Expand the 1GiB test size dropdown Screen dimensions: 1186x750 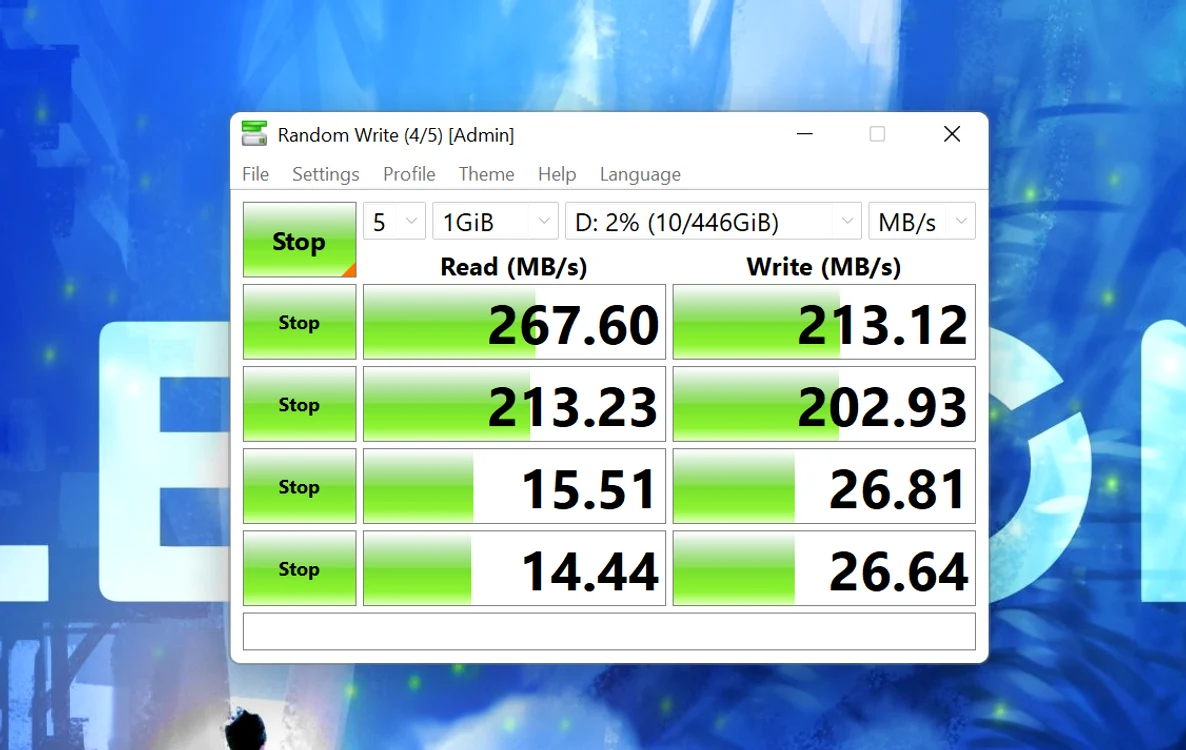point(495,222)
